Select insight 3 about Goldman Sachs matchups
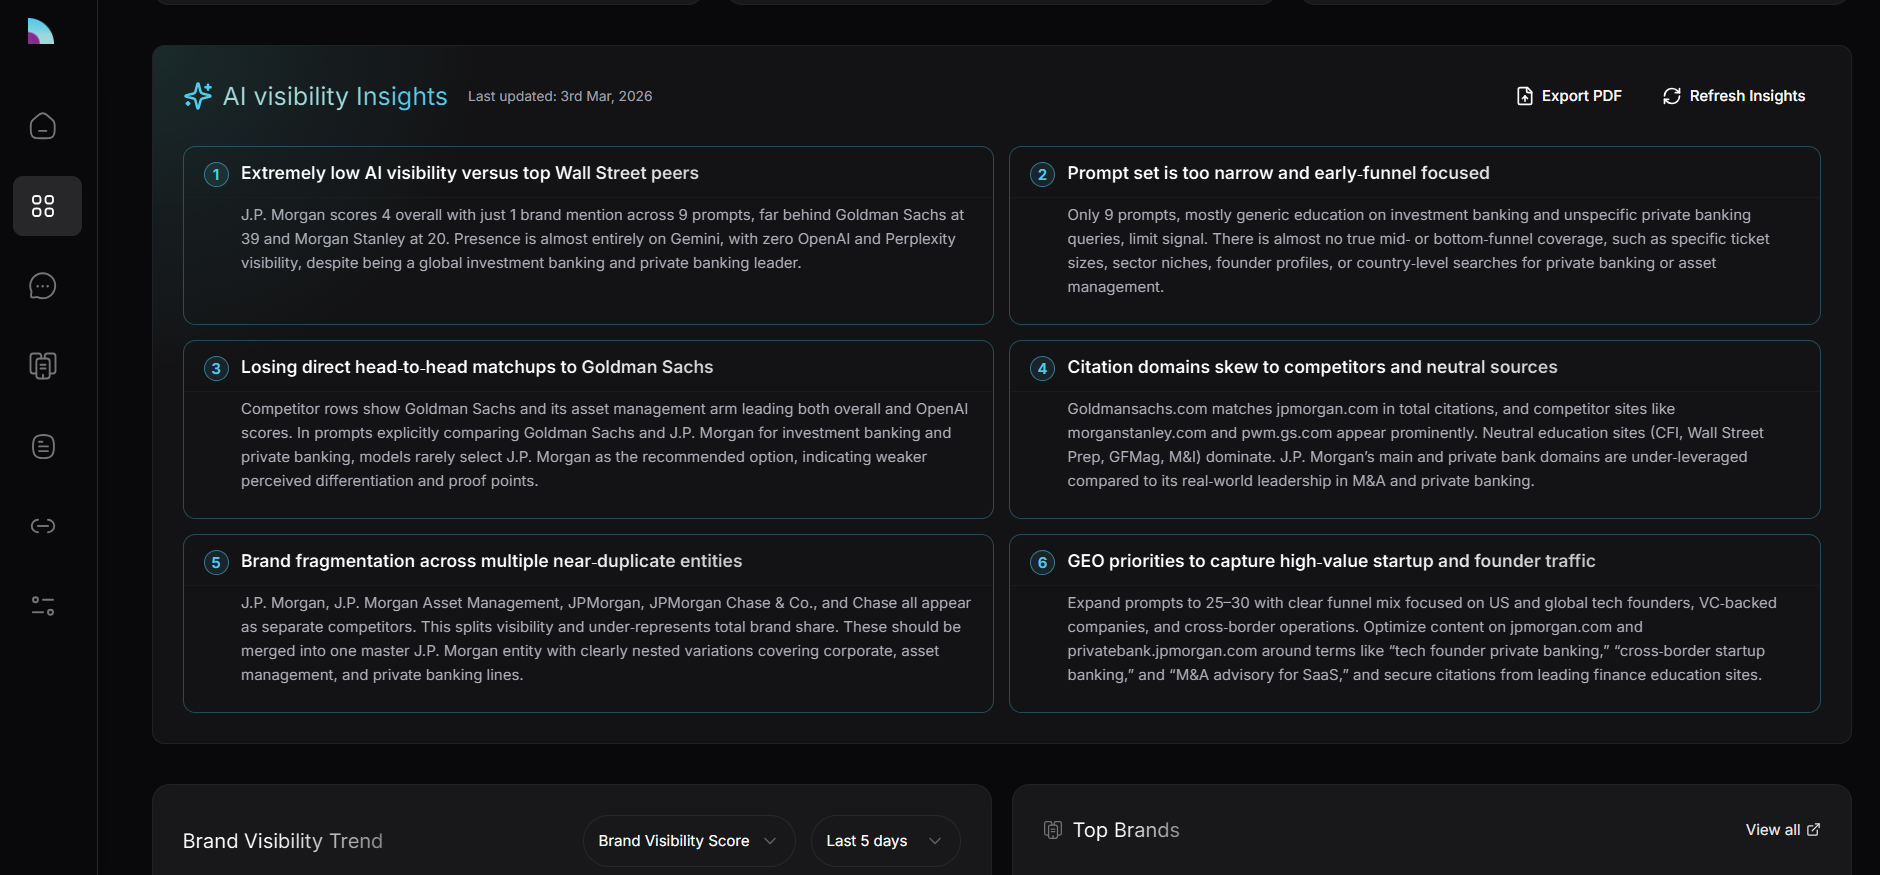Image resolution: width=1880 pixels, height=875 pixels. 588,429
